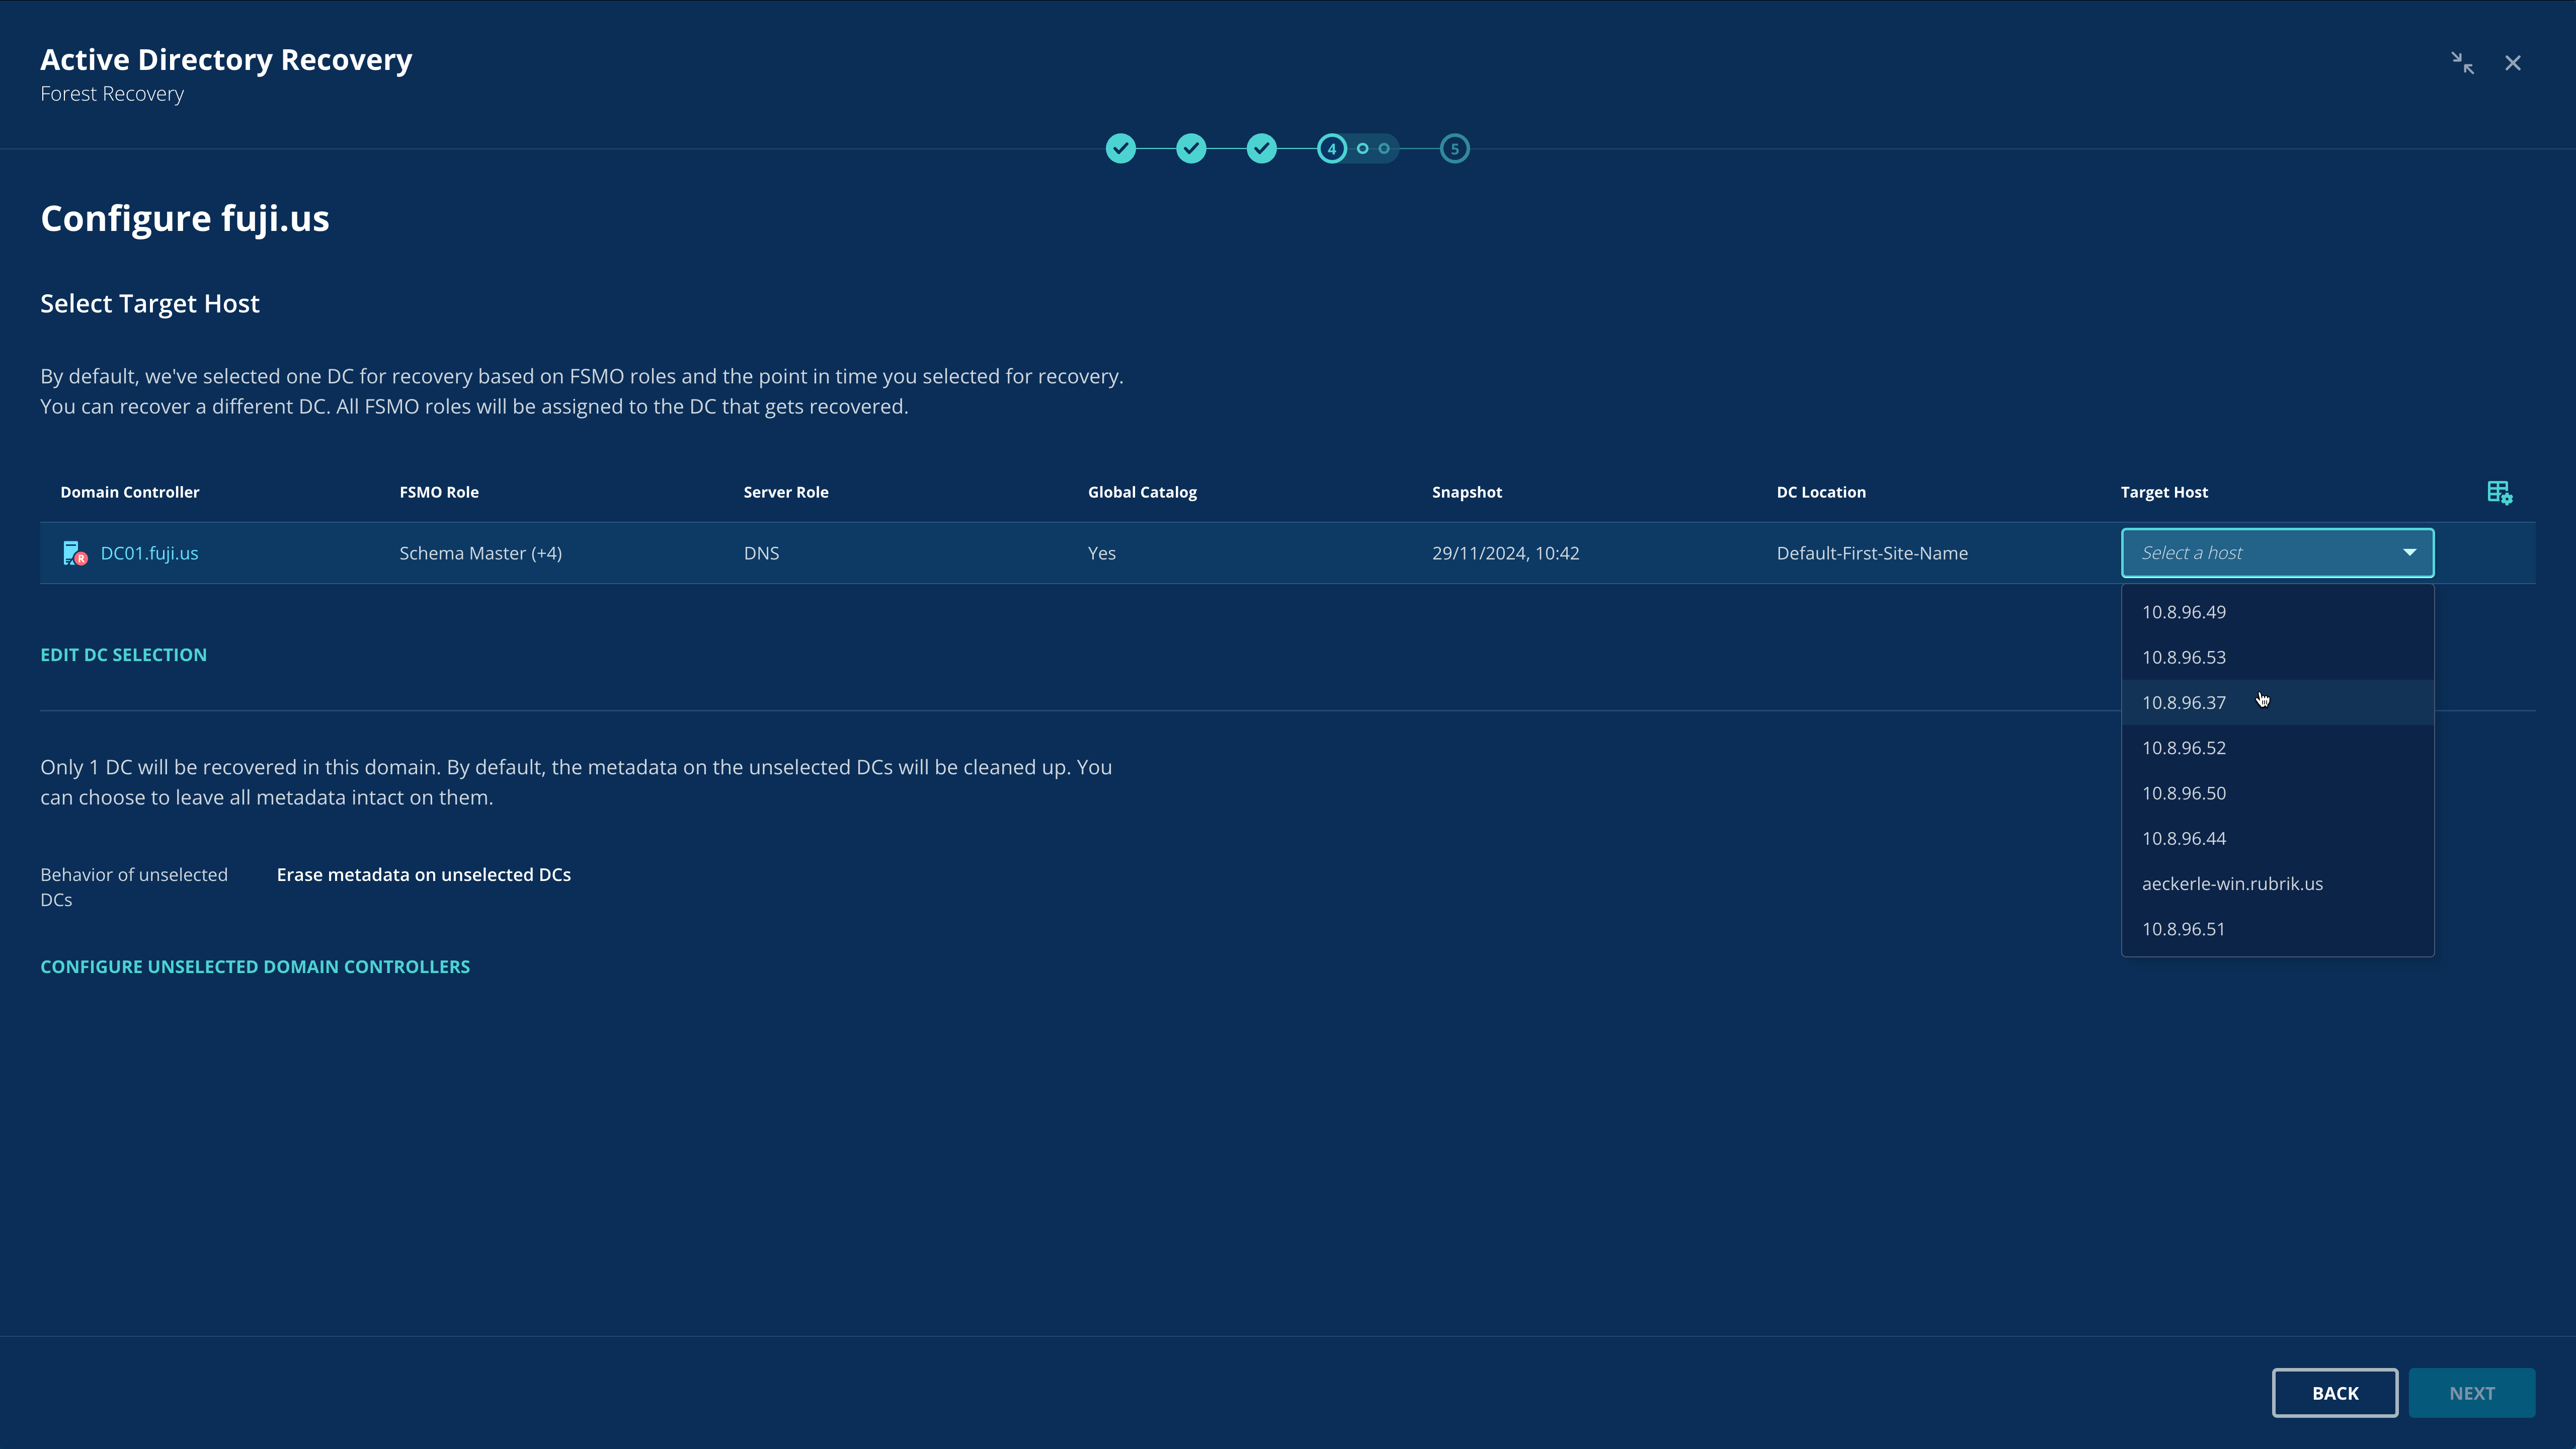Screen dimensions: 2576x1449
Task: Click first sub-step dot after step 4
Action: click(x=1362, y=148)
